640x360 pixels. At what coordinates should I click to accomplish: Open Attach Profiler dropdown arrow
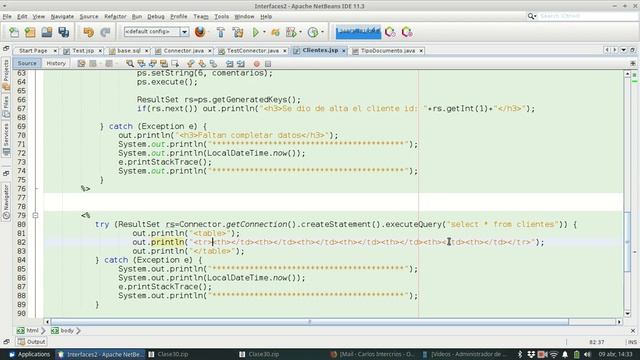point(322,32)
